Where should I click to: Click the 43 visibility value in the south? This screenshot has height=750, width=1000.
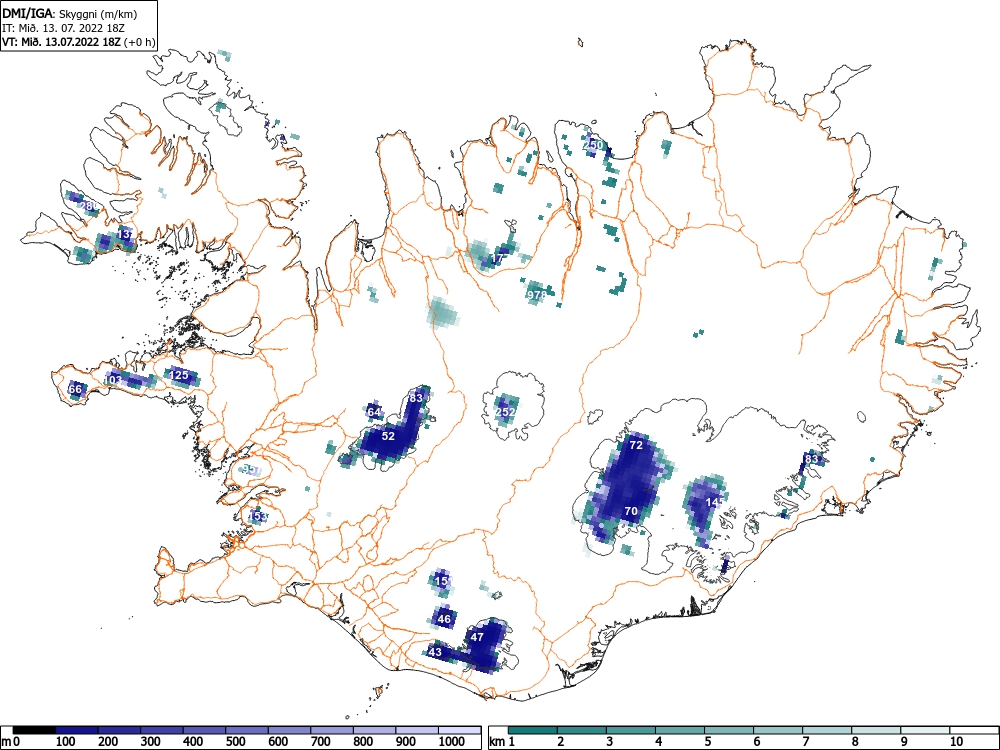tap(435, 652)
